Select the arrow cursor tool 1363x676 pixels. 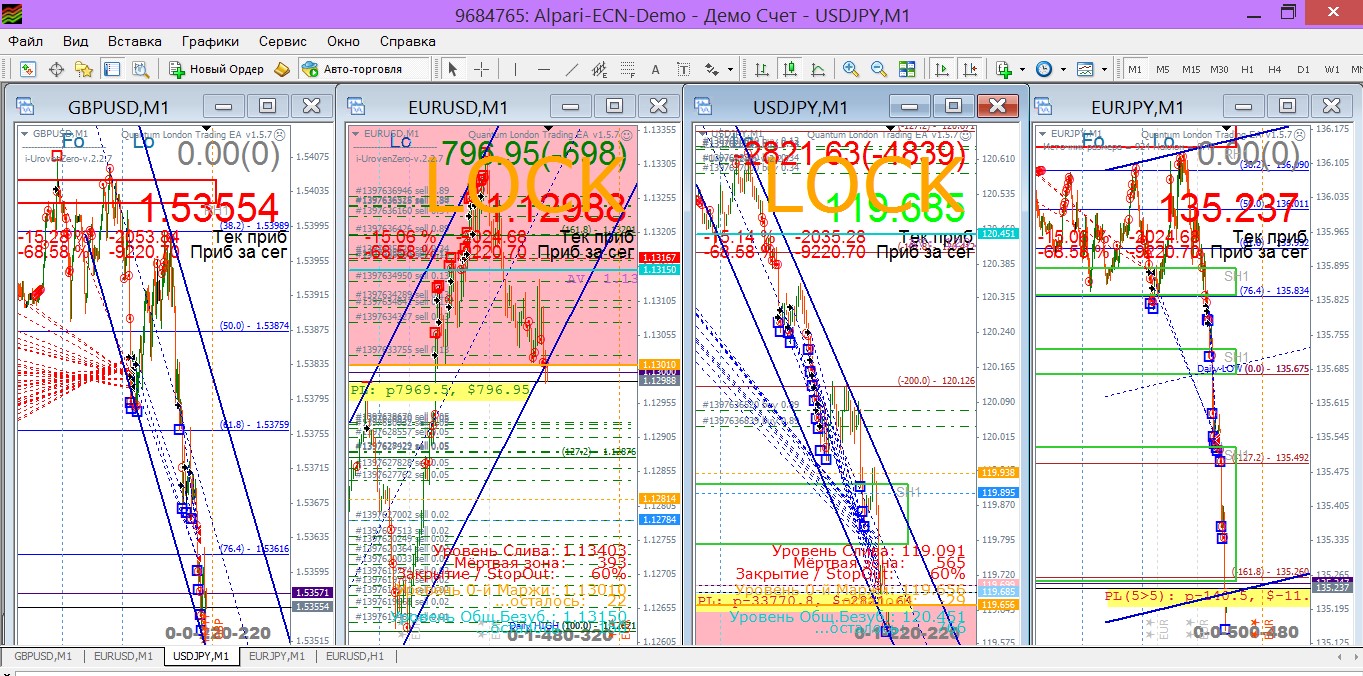tap(453, 69)
